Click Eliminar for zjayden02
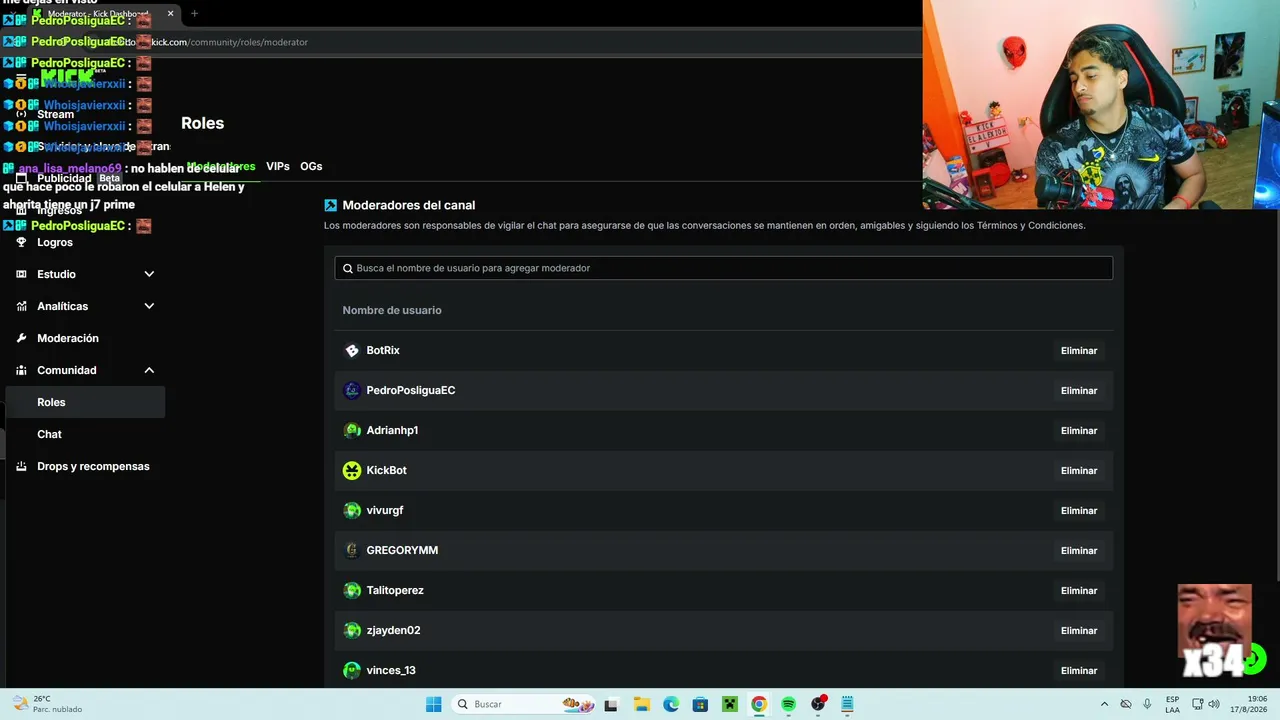Screen dimensions: 1280x720 point(1079,631)
